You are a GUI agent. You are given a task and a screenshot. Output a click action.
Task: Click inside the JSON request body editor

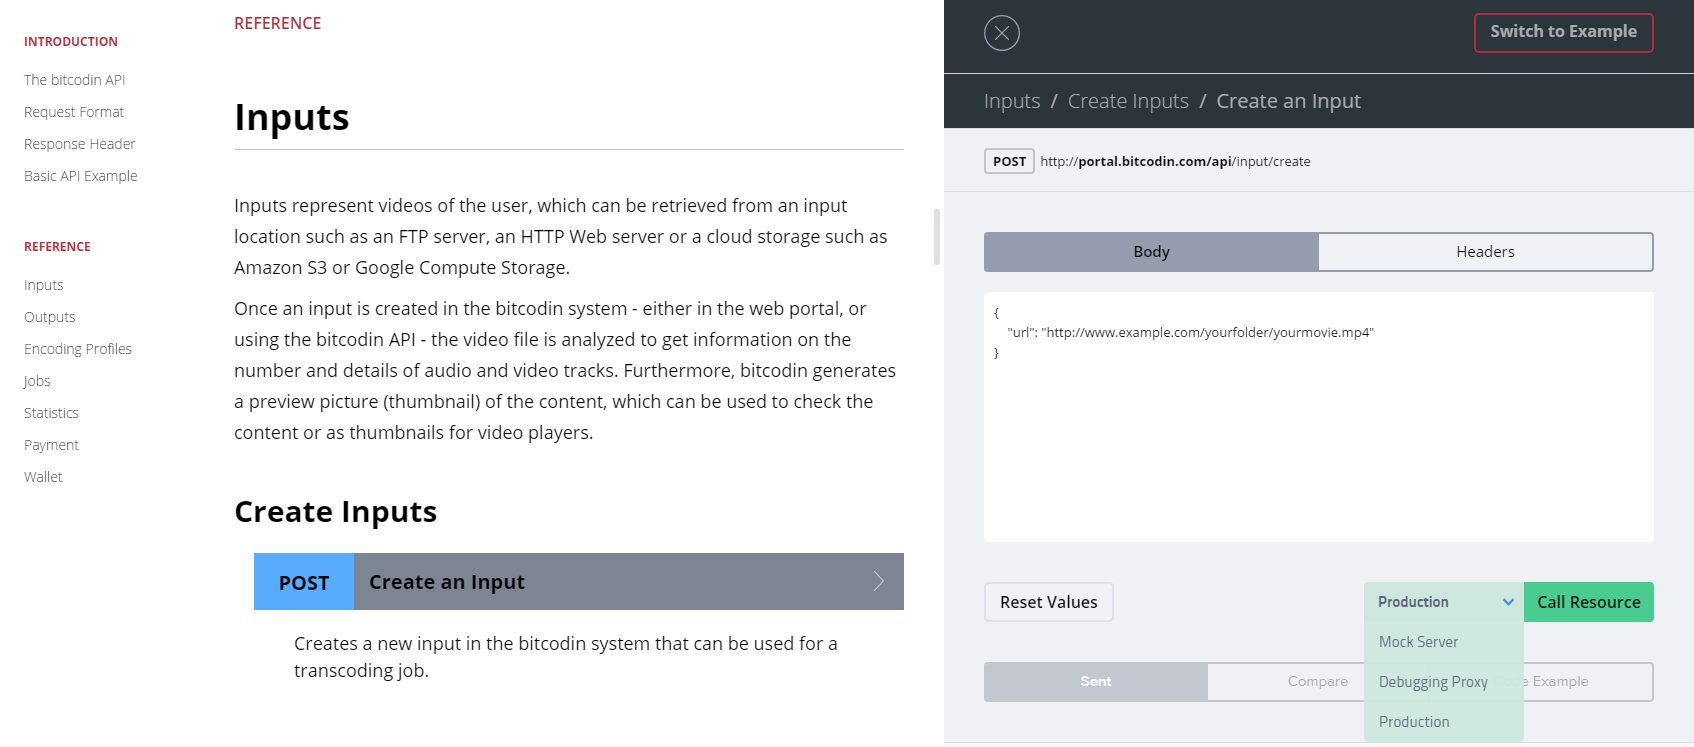click(x=1318, y=417)
